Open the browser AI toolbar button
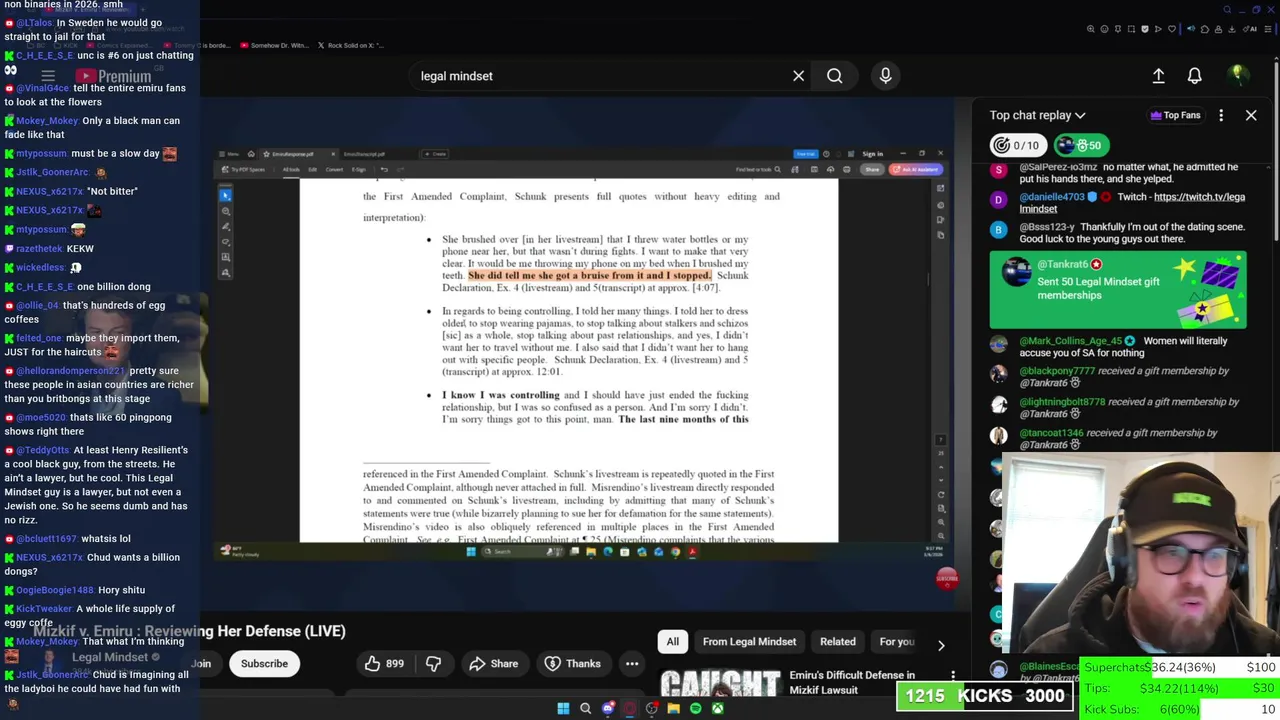 pyautogui.click(x=1250, y=29)
